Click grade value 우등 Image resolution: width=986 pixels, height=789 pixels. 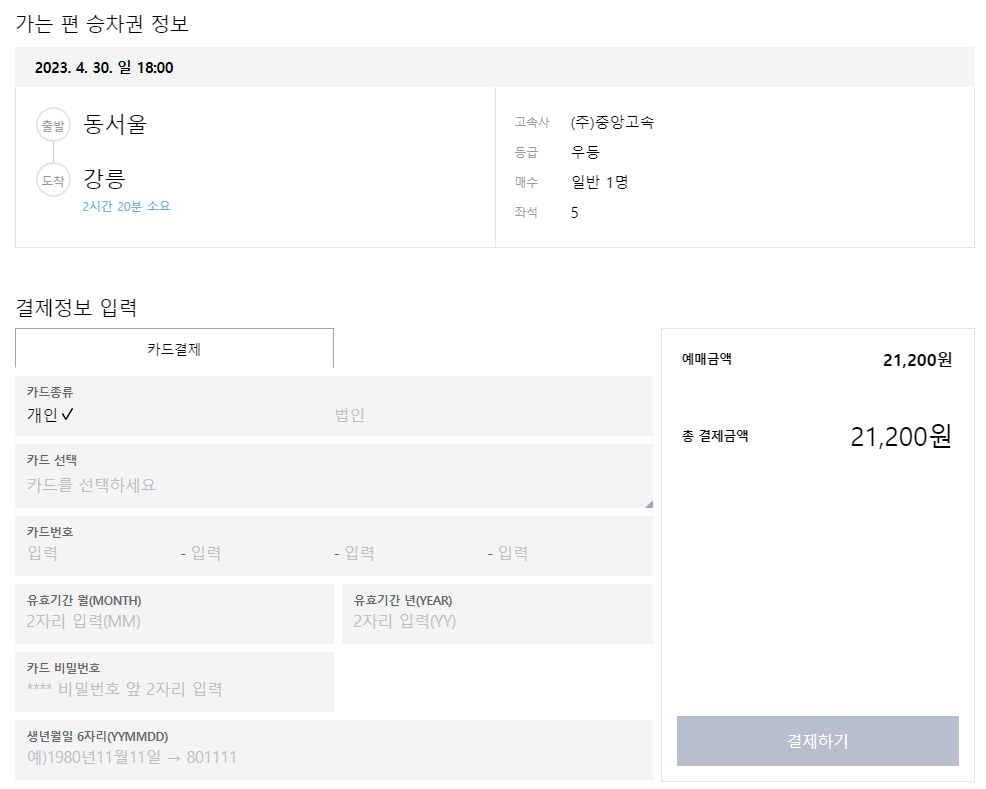[585, 152]
